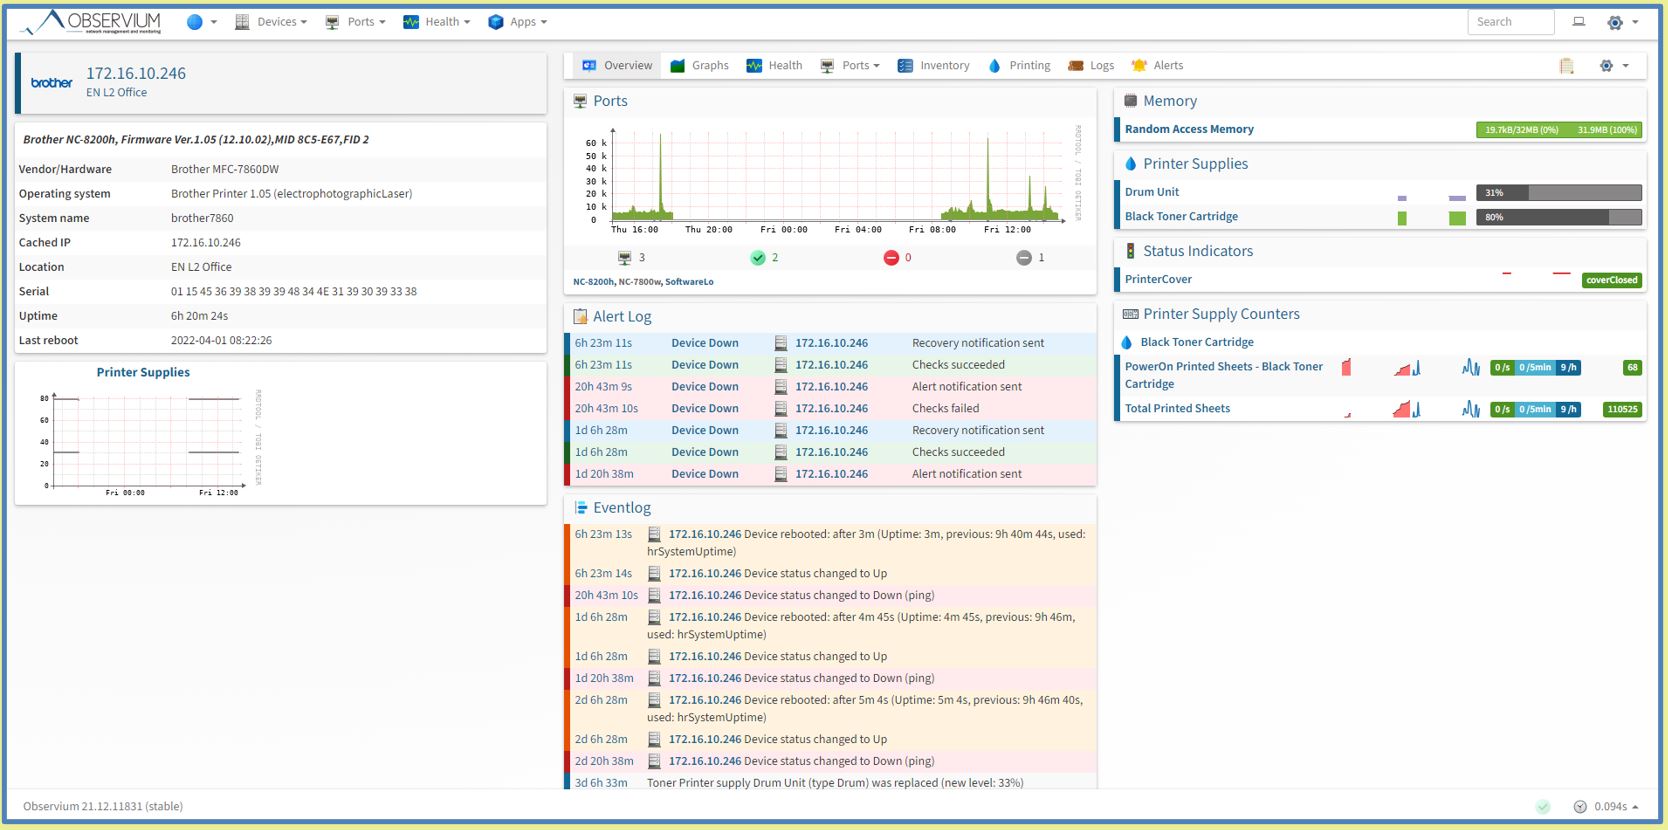Expand the blue globe dropdown menu
Screen dimensions: 1668x830
click(x=201, y=22)
